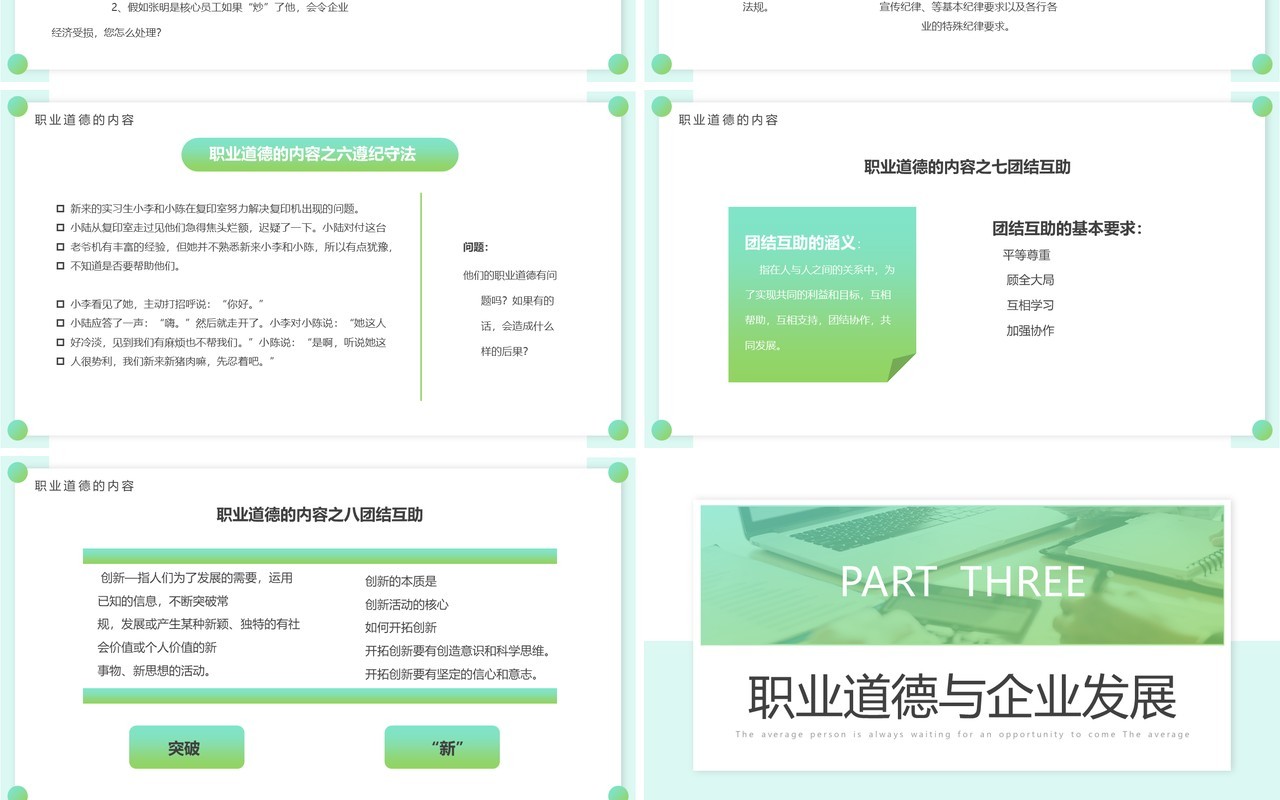Click the header 职业道德的内容 on the 遵纪守法 slide
The height and width of the screenshot is (800, 1280).
click(84, 120)
